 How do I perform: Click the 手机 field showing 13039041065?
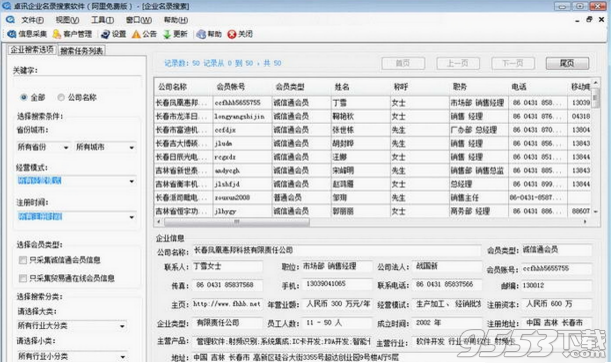[x=338, y=285]
